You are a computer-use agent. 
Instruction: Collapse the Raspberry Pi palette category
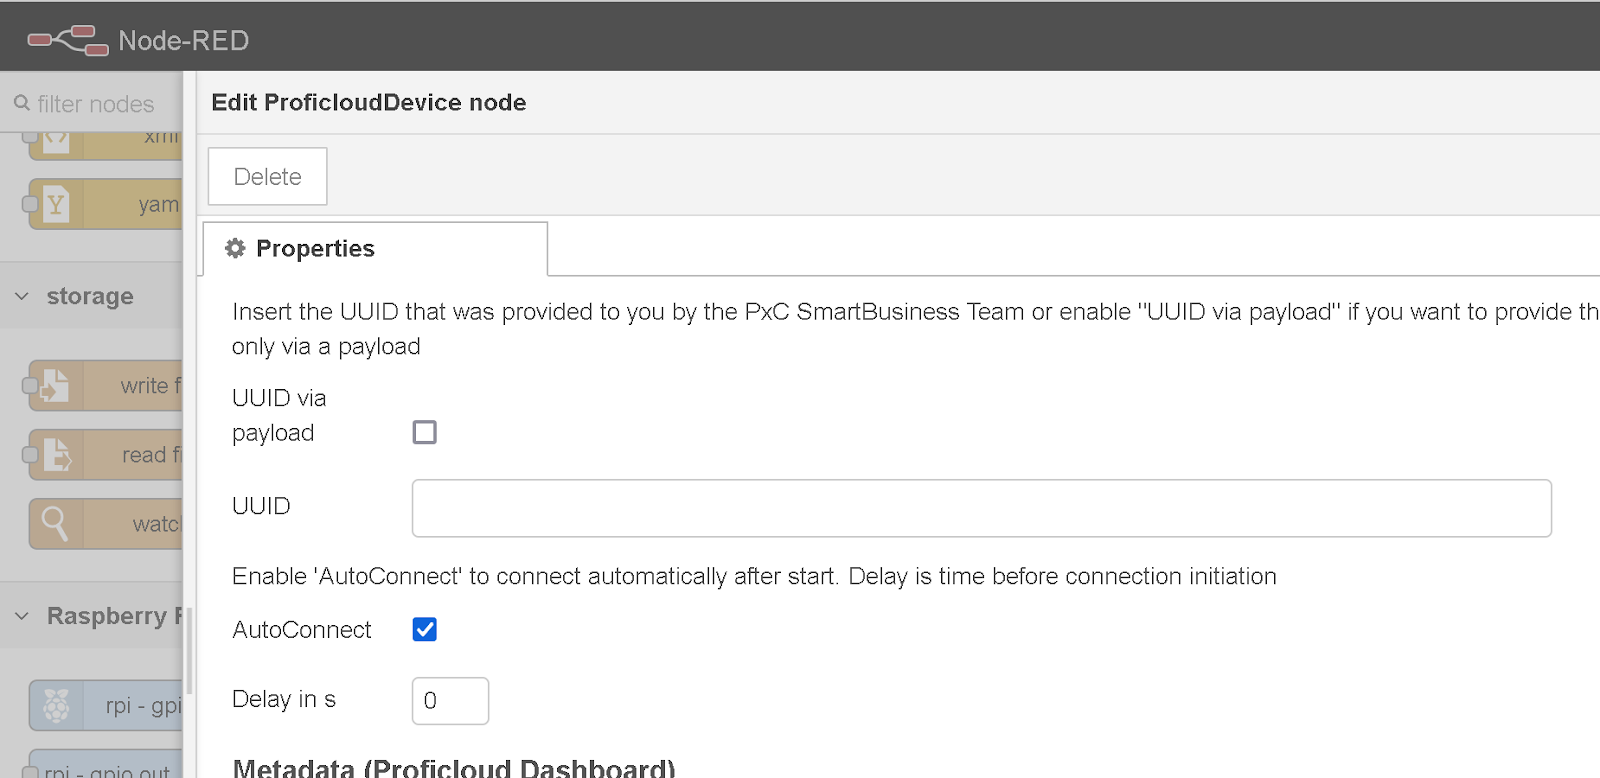(22, 616)
